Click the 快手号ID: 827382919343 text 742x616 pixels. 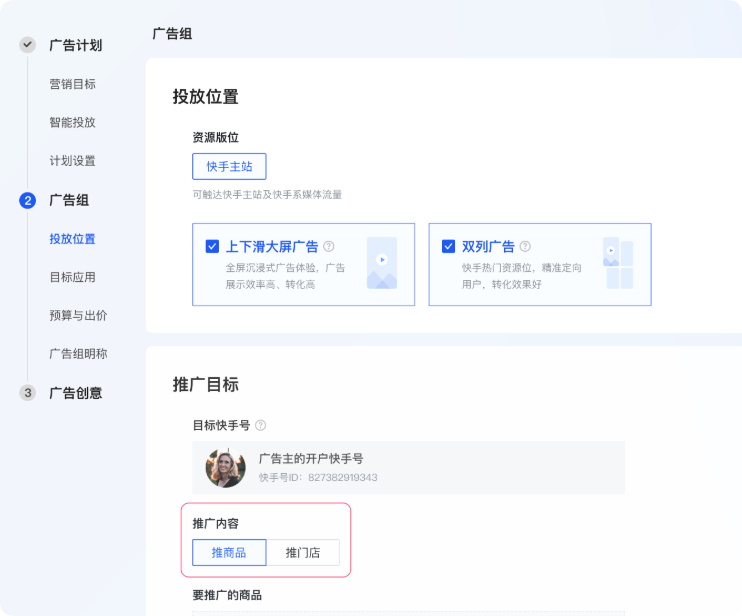pos(318,477)
